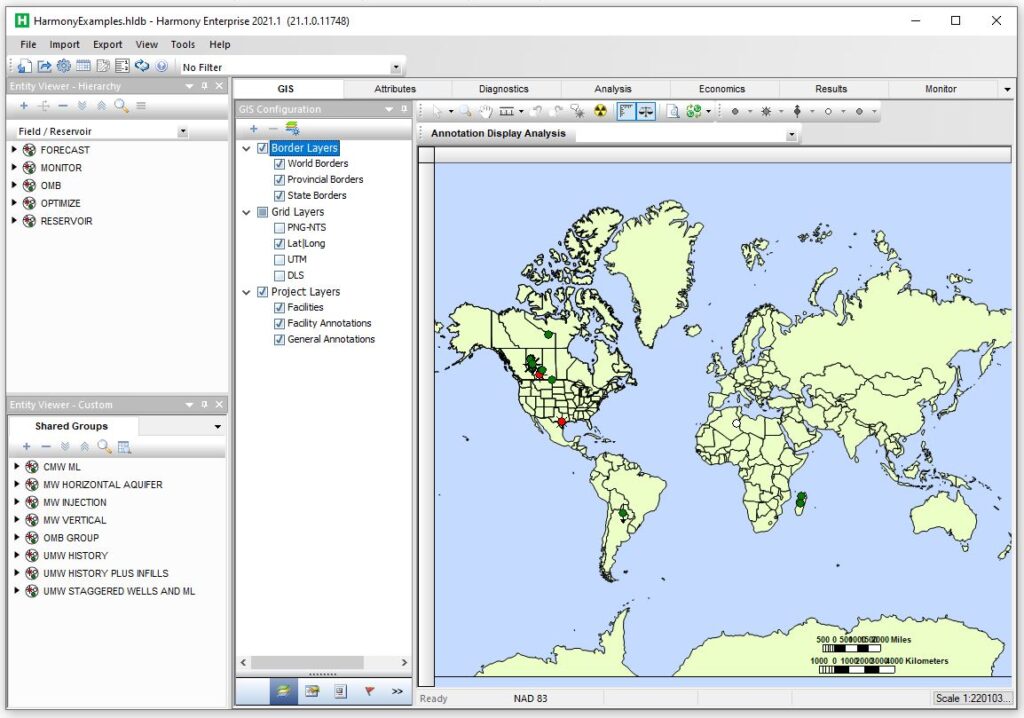Click expand-all double chevron in Hierarchy toolbar
Viewport: 1024px width, 718px height.
[x=82, y=106]
